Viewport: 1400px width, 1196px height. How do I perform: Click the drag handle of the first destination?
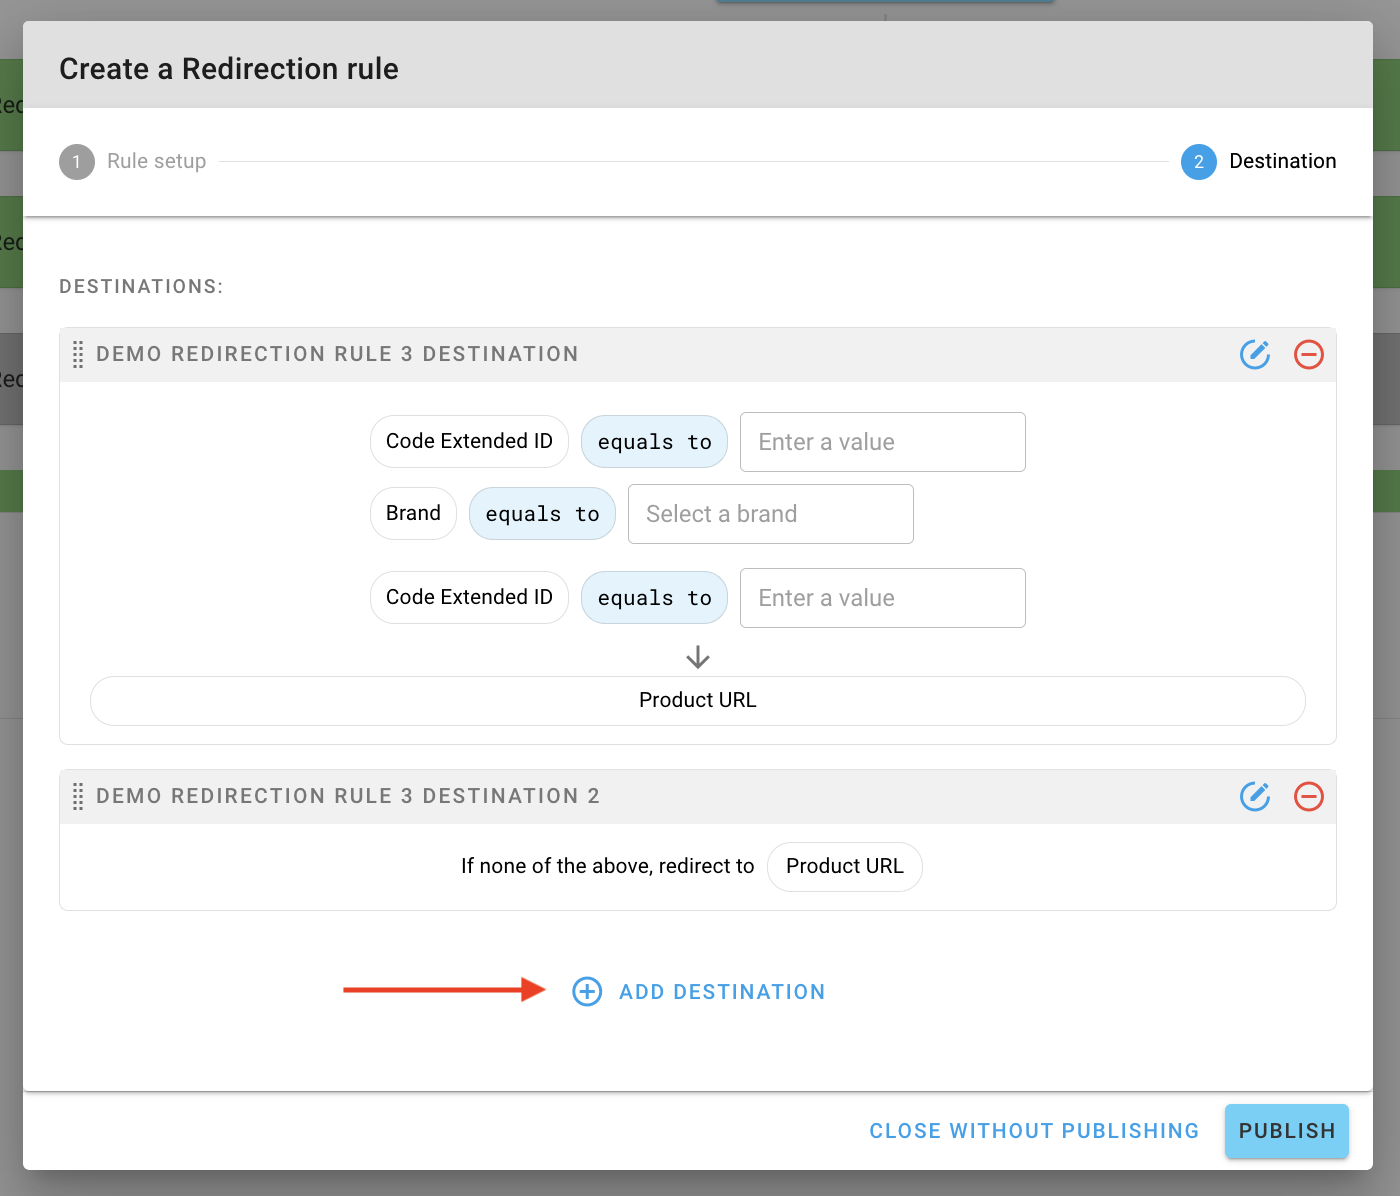click(78, 354)
